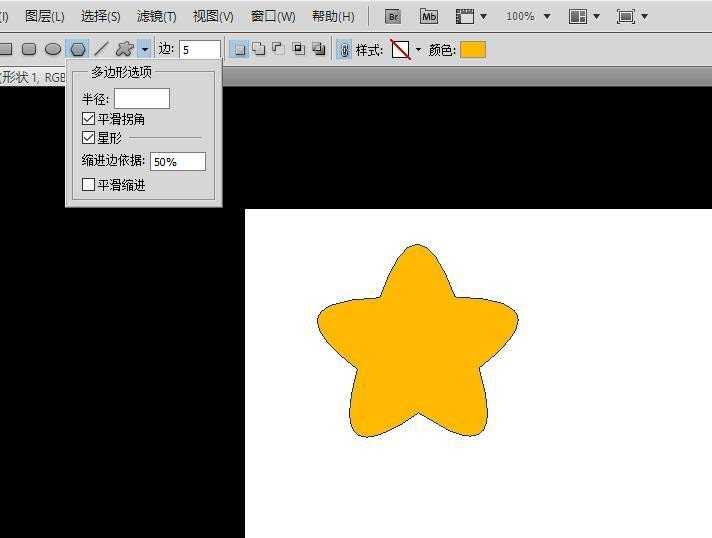Image resolution: width=712 pixels, height=538 pixels.
Task: Select the Polygon shape tool
Action: point(77,49)
